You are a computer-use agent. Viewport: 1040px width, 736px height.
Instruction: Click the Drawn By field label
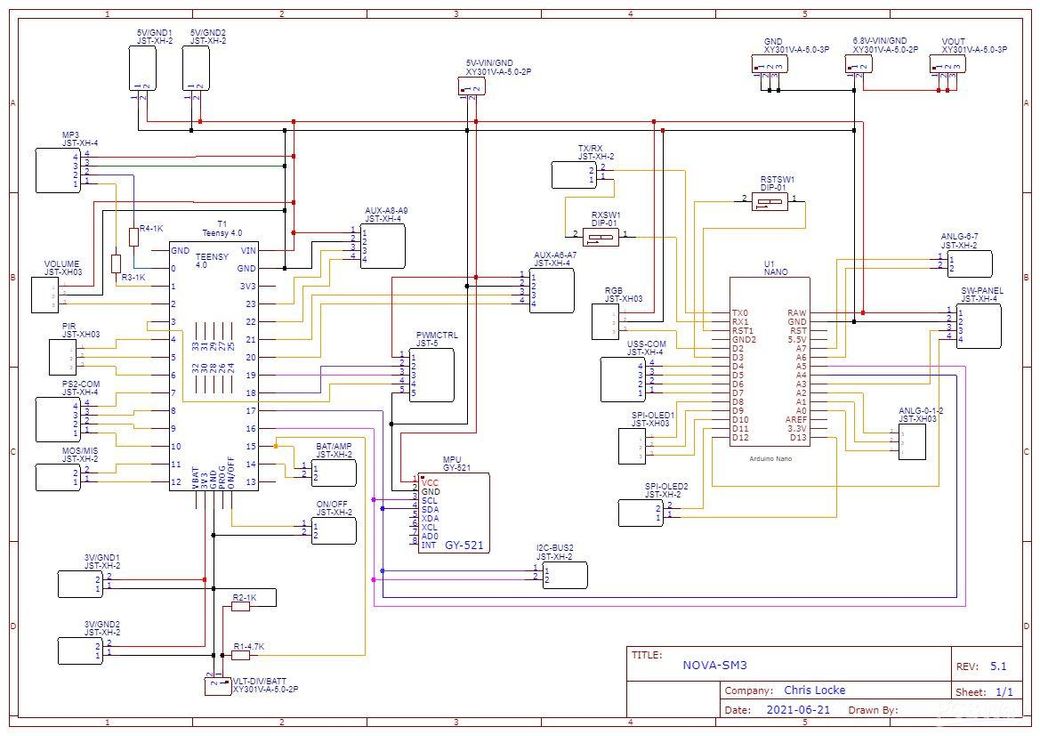click(x=874, y=710)
